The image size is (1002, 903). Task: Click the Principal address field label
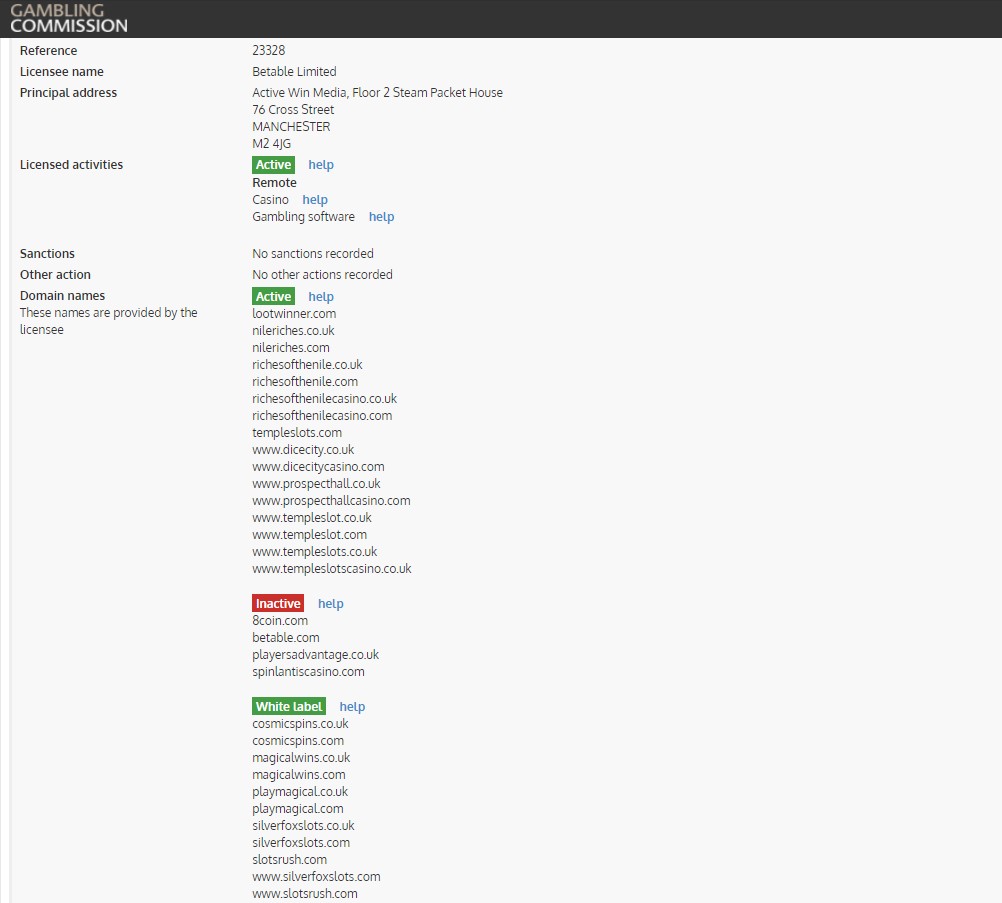click(x=68, y=93)
